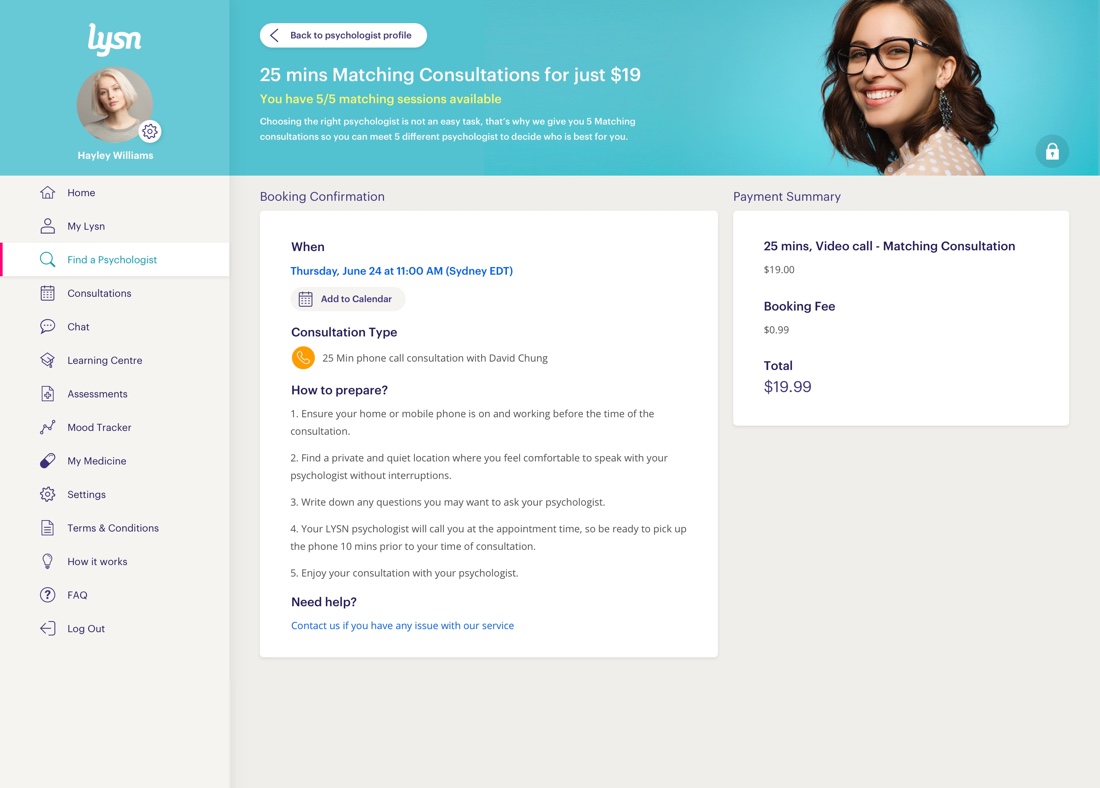Click the Learning Centre graduation cap icon
The height and width of the screenshot is (788, 1100).
click(47, 360)
